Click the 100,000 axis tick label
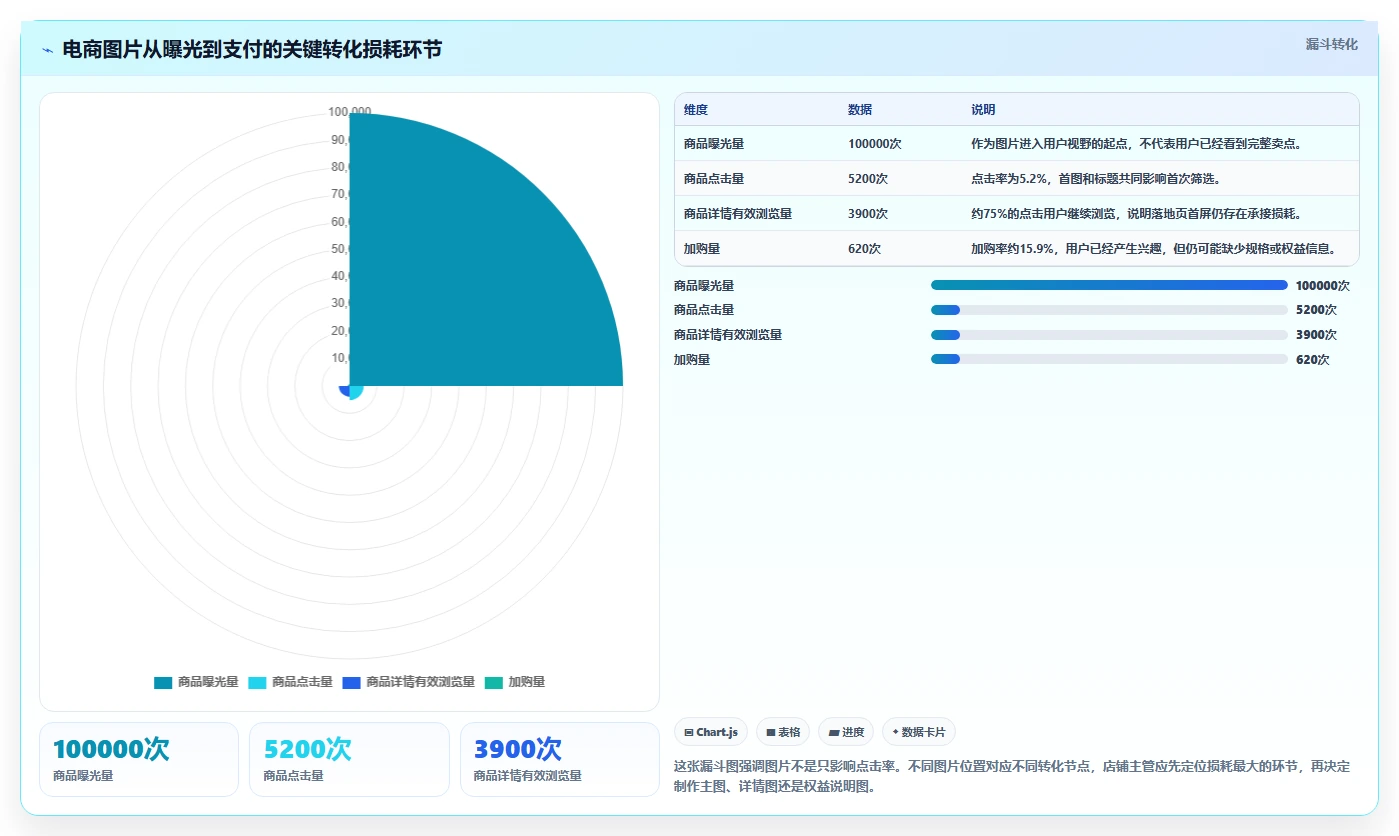Image resolution: width=1399 pixels, height=836 pixels. [x=350, y=112]
